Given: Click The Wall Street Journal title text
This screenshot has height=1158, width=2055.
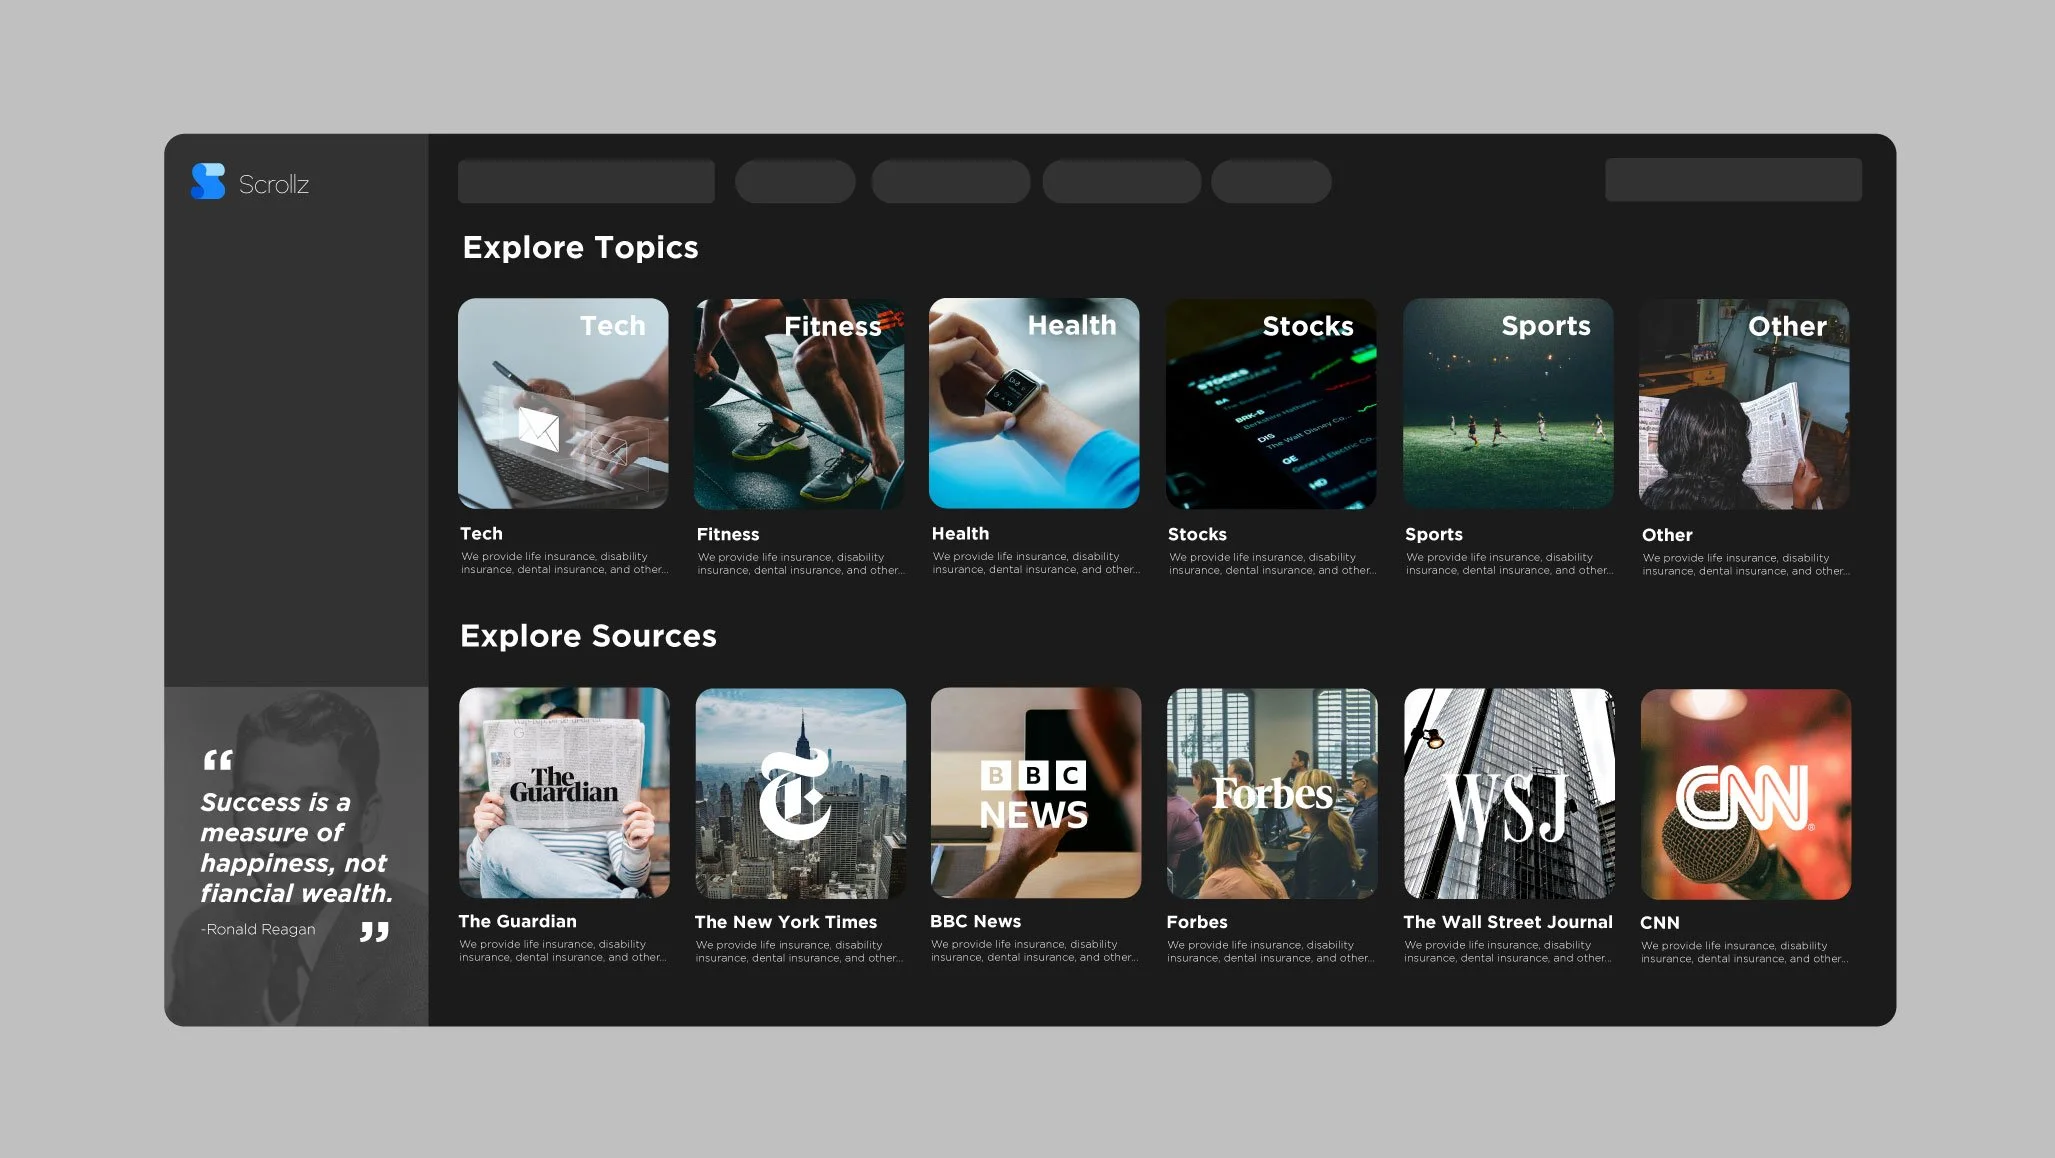Looking at the screenshot, I should coord(1507,922).
